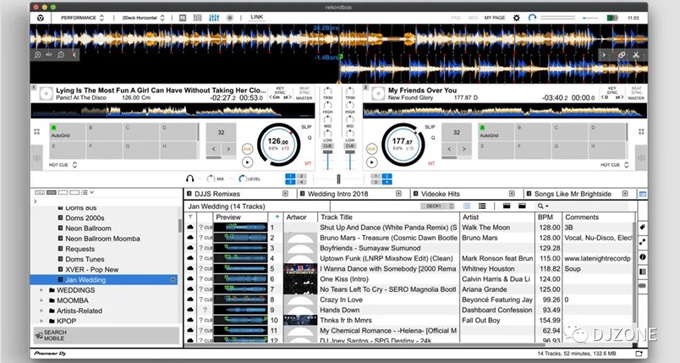Click the record icon in top toolbar
The width and height of the screenshot is (680, 363).
230,18
